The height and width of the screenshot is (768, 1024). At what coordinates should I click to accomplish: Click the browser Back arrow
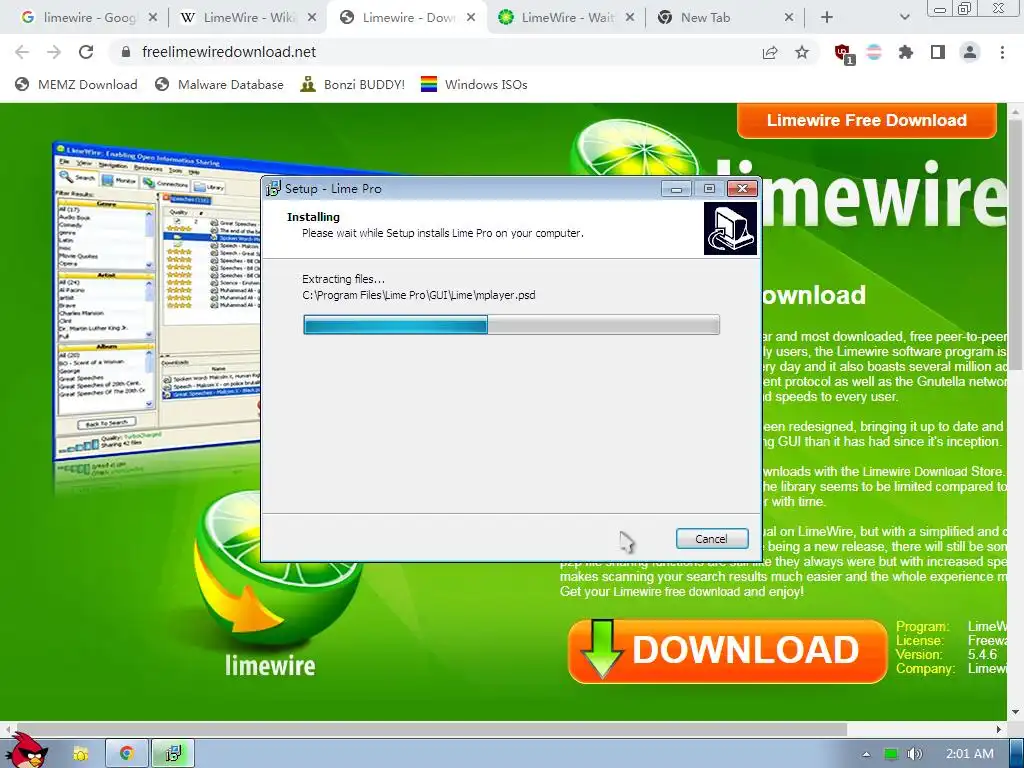click(22, 52)
